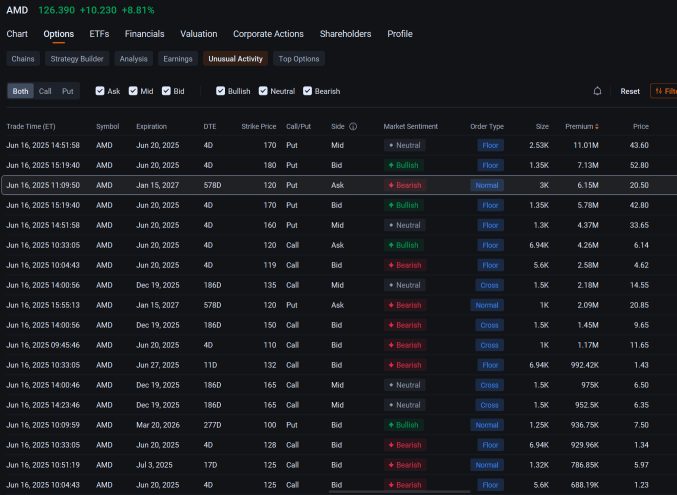Select the Analysis sub-tab
677x495 pixels.
click(x=133, y=59)
